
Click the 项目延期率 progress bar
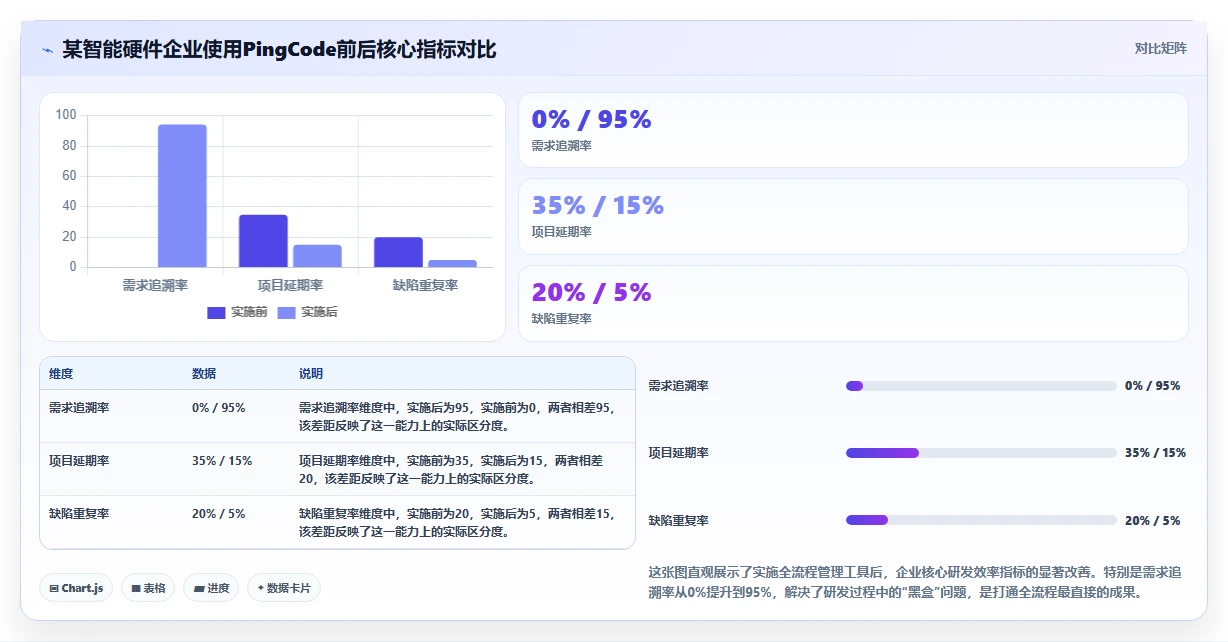(981, 453)
